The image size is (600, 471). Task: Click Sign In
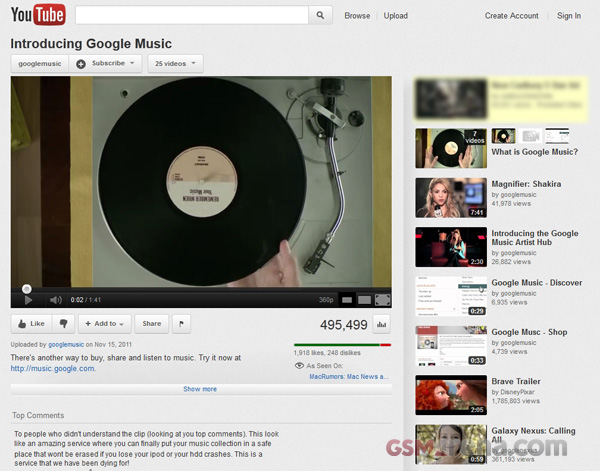(569, 16)
